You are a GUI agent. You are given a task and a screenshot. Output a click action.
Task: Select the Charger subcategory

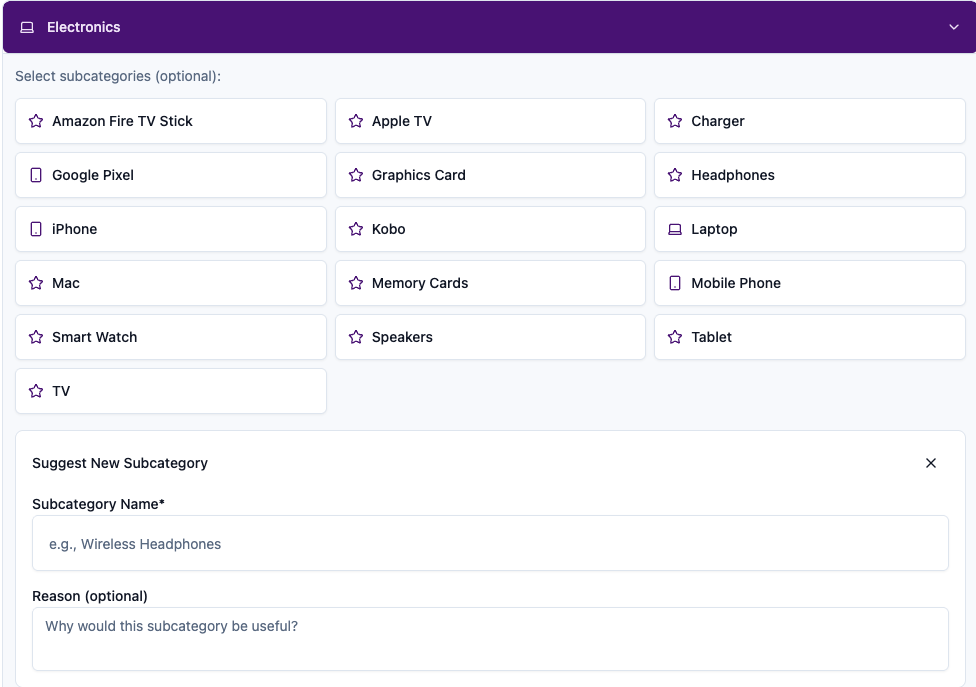tap(810, 121)
